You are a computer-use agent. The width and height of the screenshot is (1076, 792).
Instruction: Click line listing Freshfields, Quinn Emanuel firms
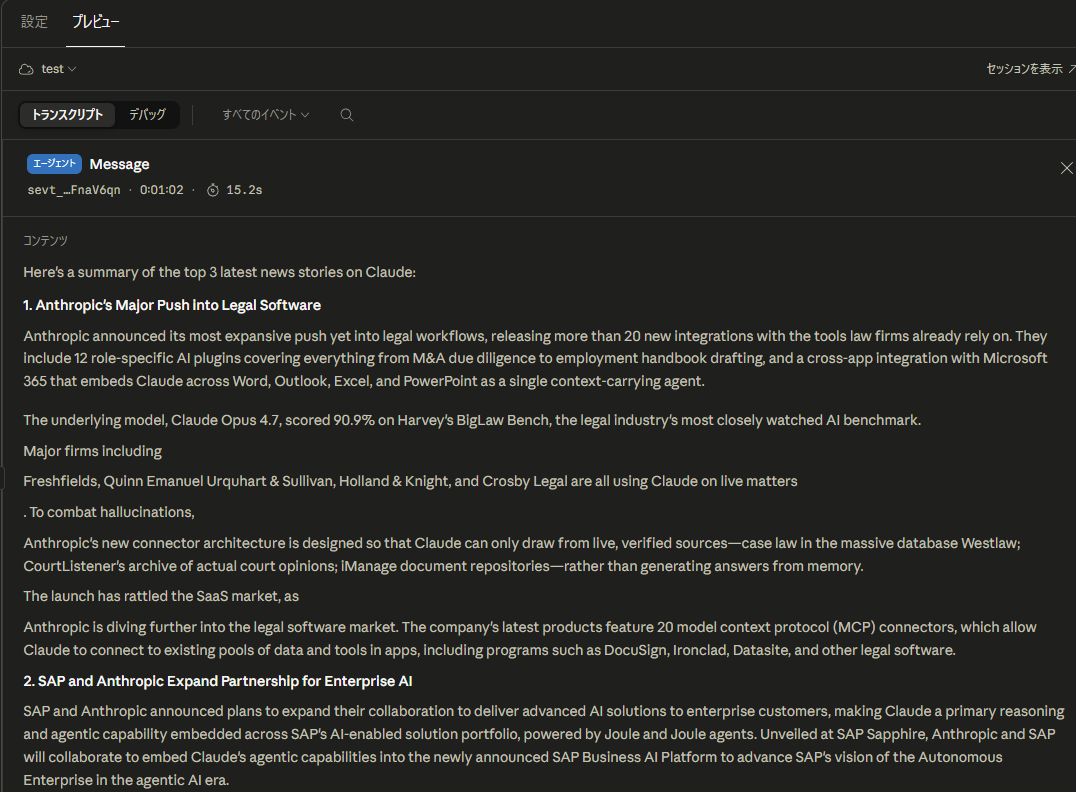[x=410, y=481]
